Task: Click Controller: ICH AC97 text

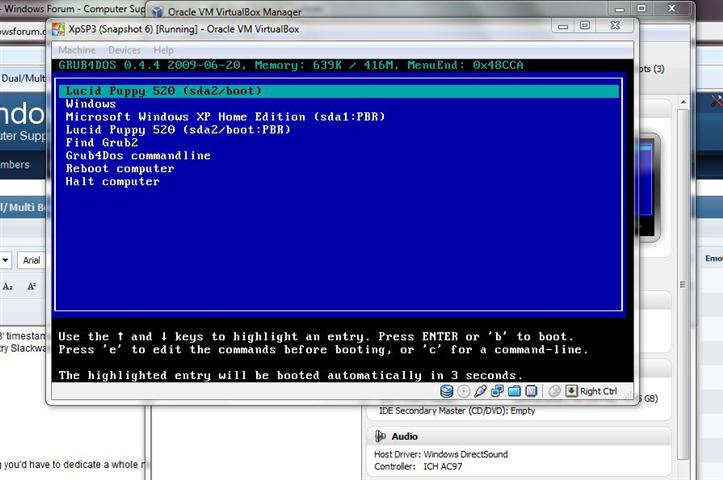Action: pos(418,467)
